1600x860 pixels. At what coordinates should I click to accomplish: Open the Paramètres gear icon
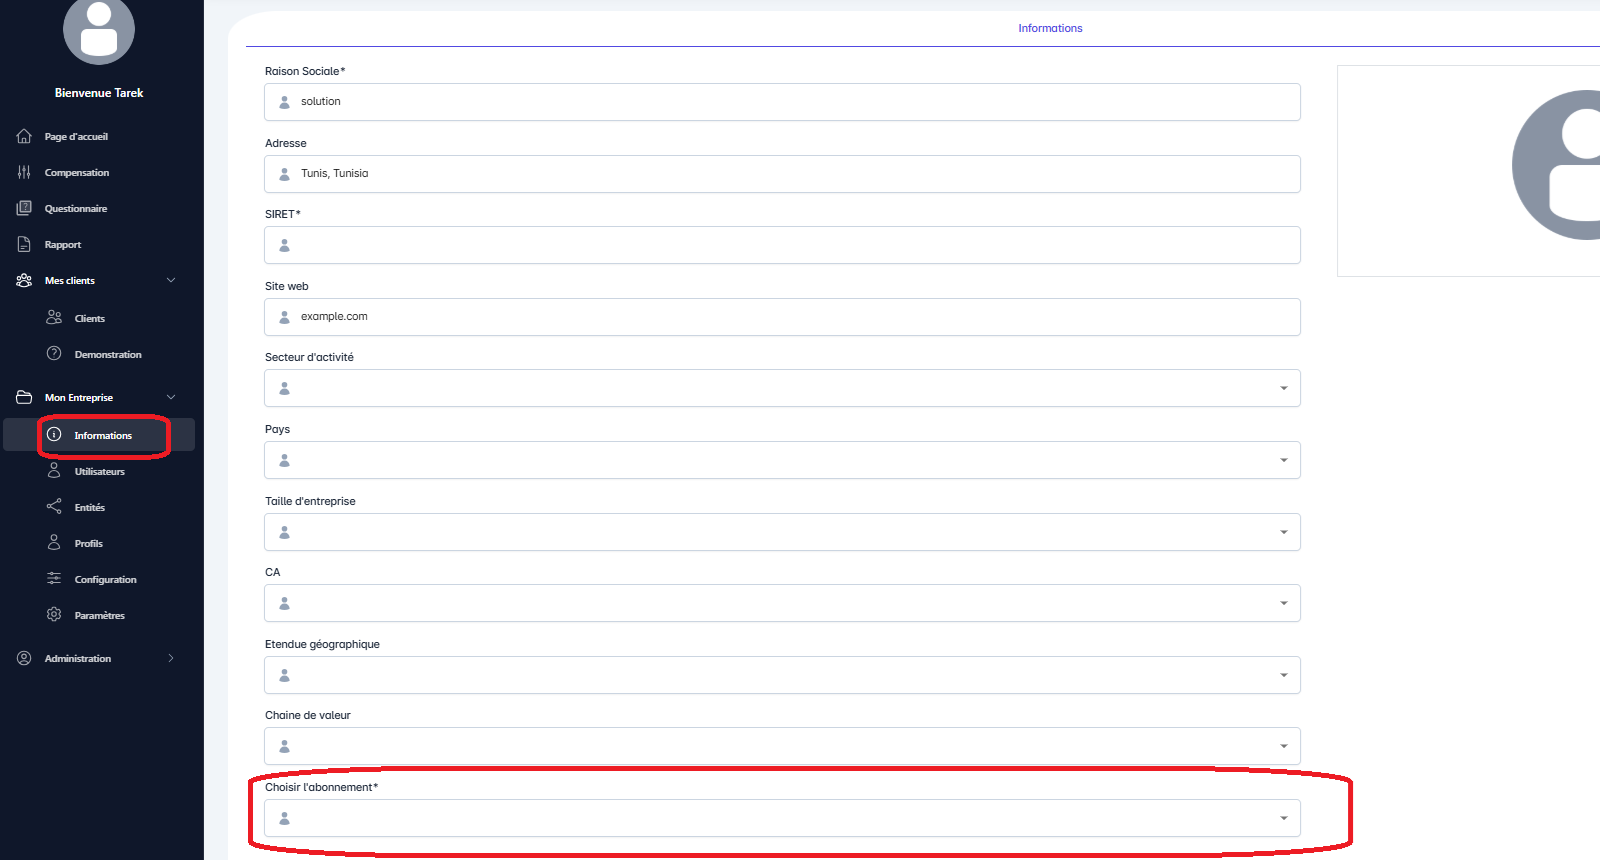point(54,615)
